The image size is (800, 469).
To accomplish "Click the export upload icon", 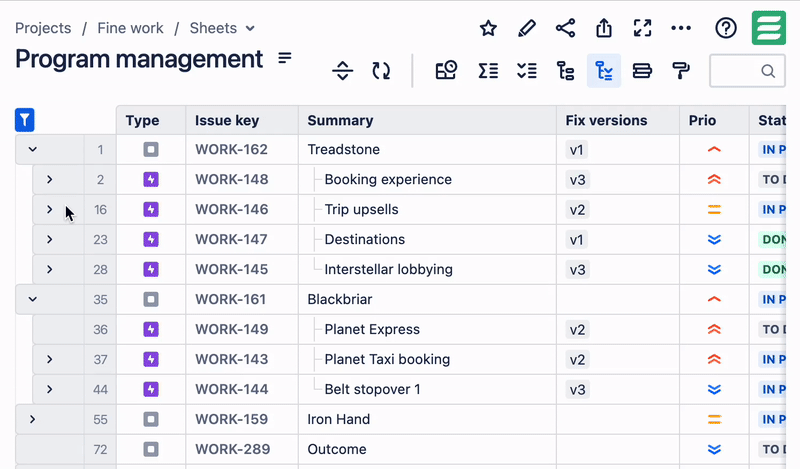I will 604,28.
